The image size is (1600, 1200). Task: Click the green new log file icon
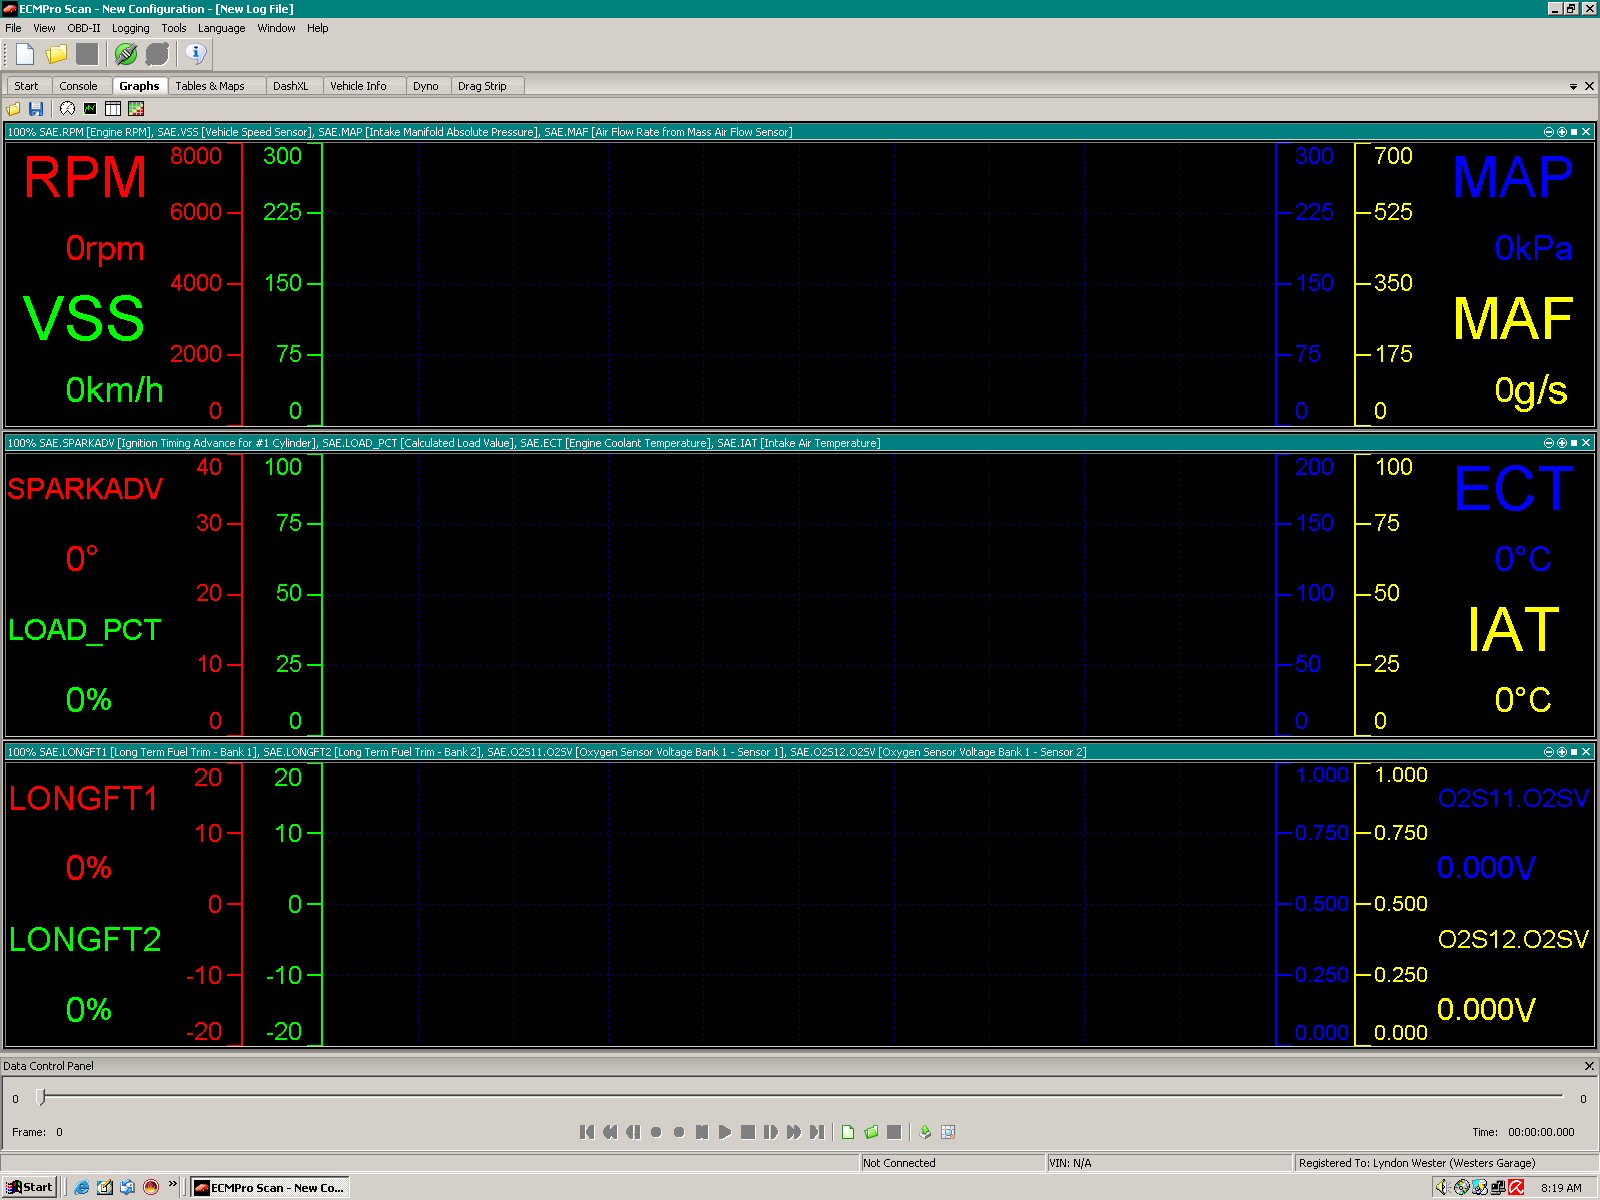pyautogui.click(x=848, y=1132)
